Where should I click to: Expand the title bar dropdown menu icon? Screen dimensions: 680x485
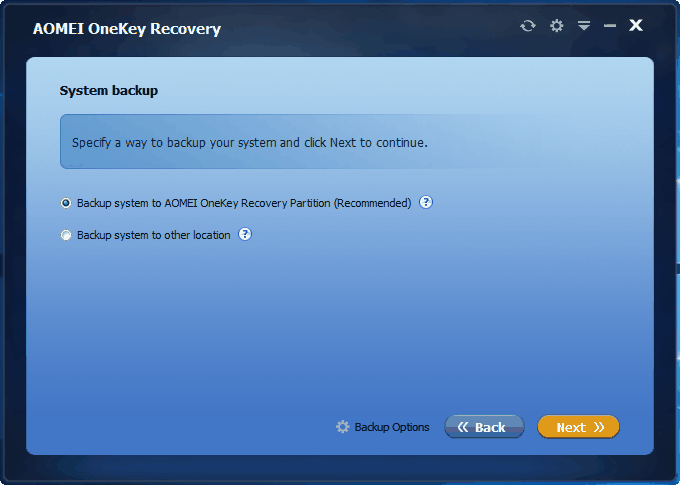[584, 26]
